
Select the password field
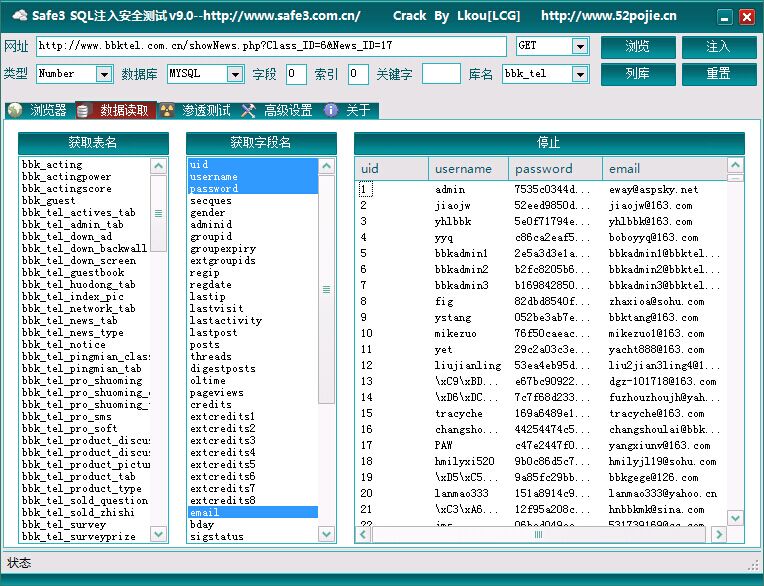pos(253,189)
